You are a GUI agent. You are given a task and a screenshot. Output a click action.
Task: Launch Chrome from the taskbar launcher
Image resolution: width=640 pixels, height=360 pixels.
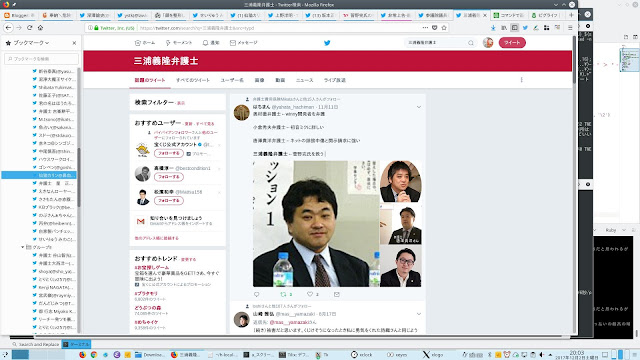click(x=94, y=355)
